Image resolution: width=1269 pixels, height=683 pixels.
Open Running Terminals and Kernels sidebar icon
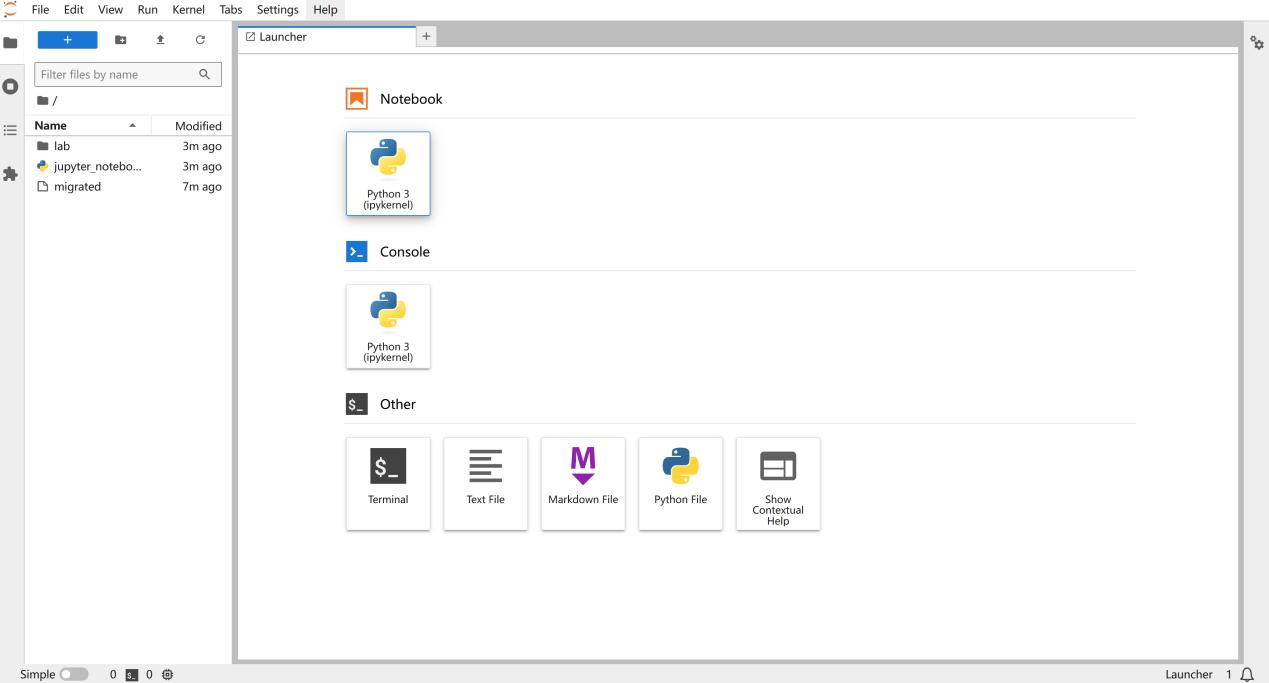[x=11, y=86]
